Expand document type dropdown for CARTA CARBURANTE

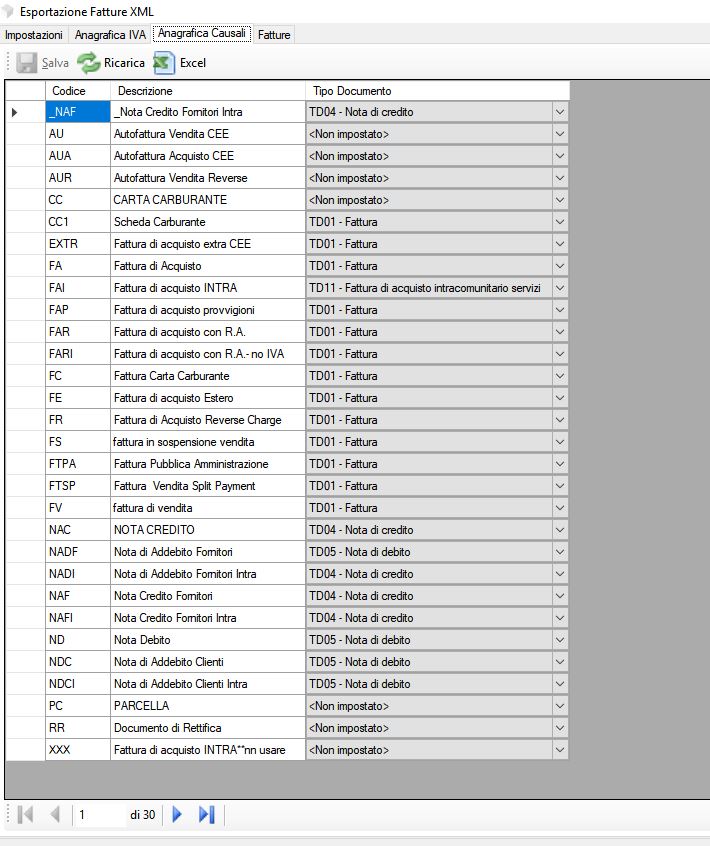pos(559,200)
